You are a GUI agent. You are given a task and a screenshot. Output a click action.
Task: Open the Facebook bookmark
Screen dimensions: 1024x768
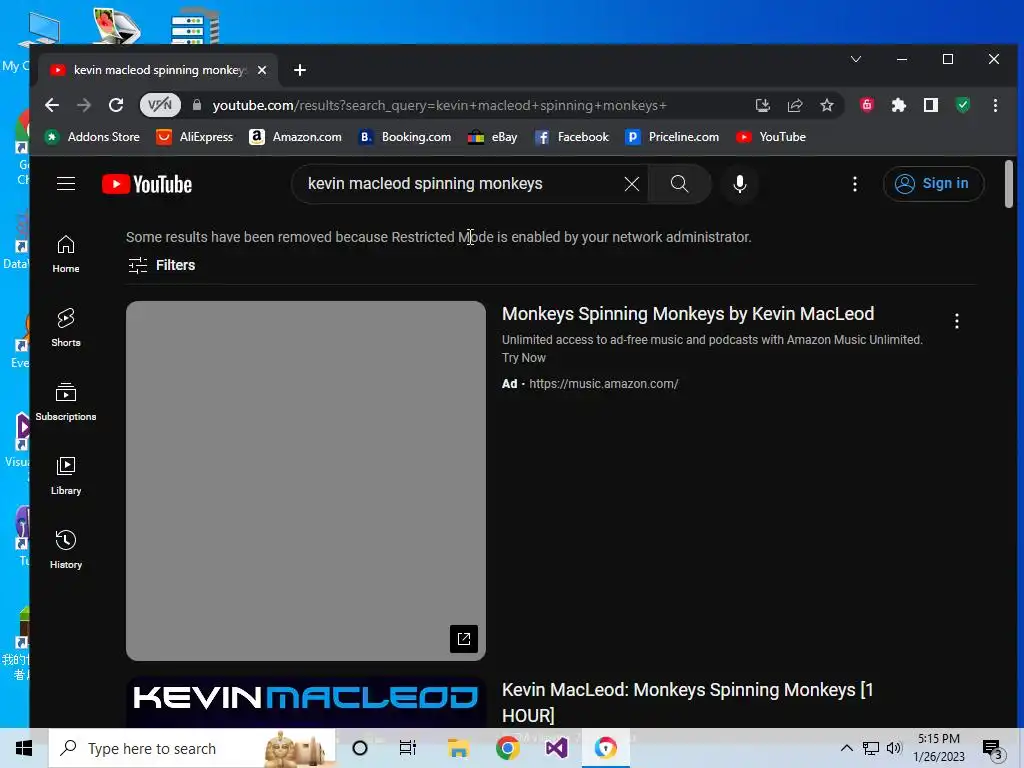click(x=571, y=137)
